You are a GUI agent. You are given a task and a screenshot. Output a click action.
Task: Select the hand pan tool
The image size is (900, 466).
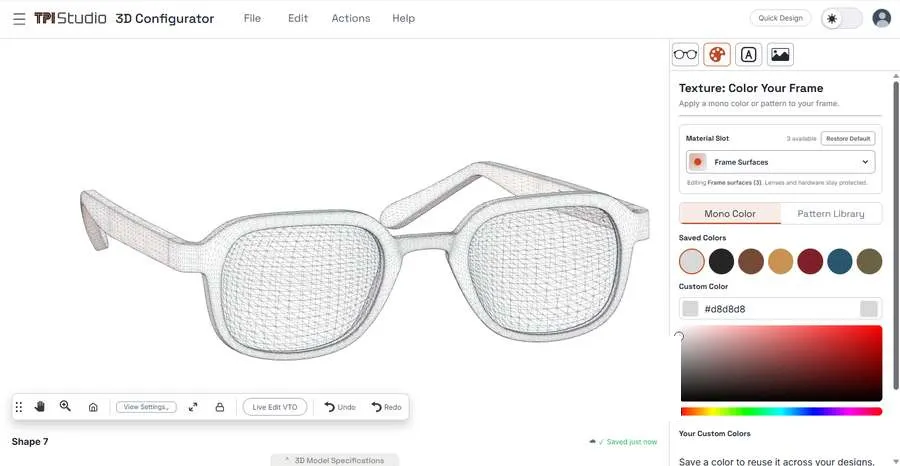coord(40,406)
